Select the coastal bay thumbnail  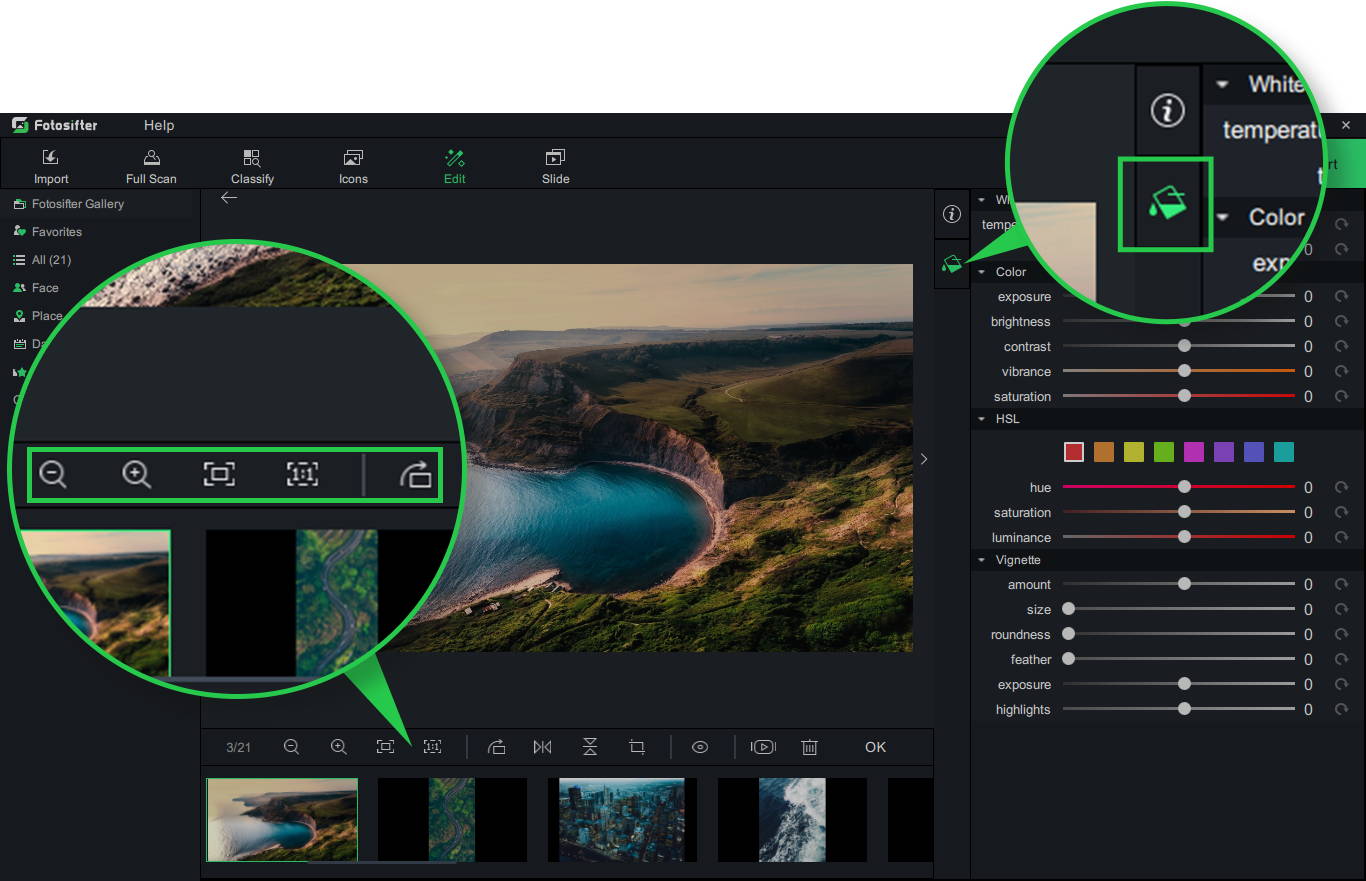[282, 820]
